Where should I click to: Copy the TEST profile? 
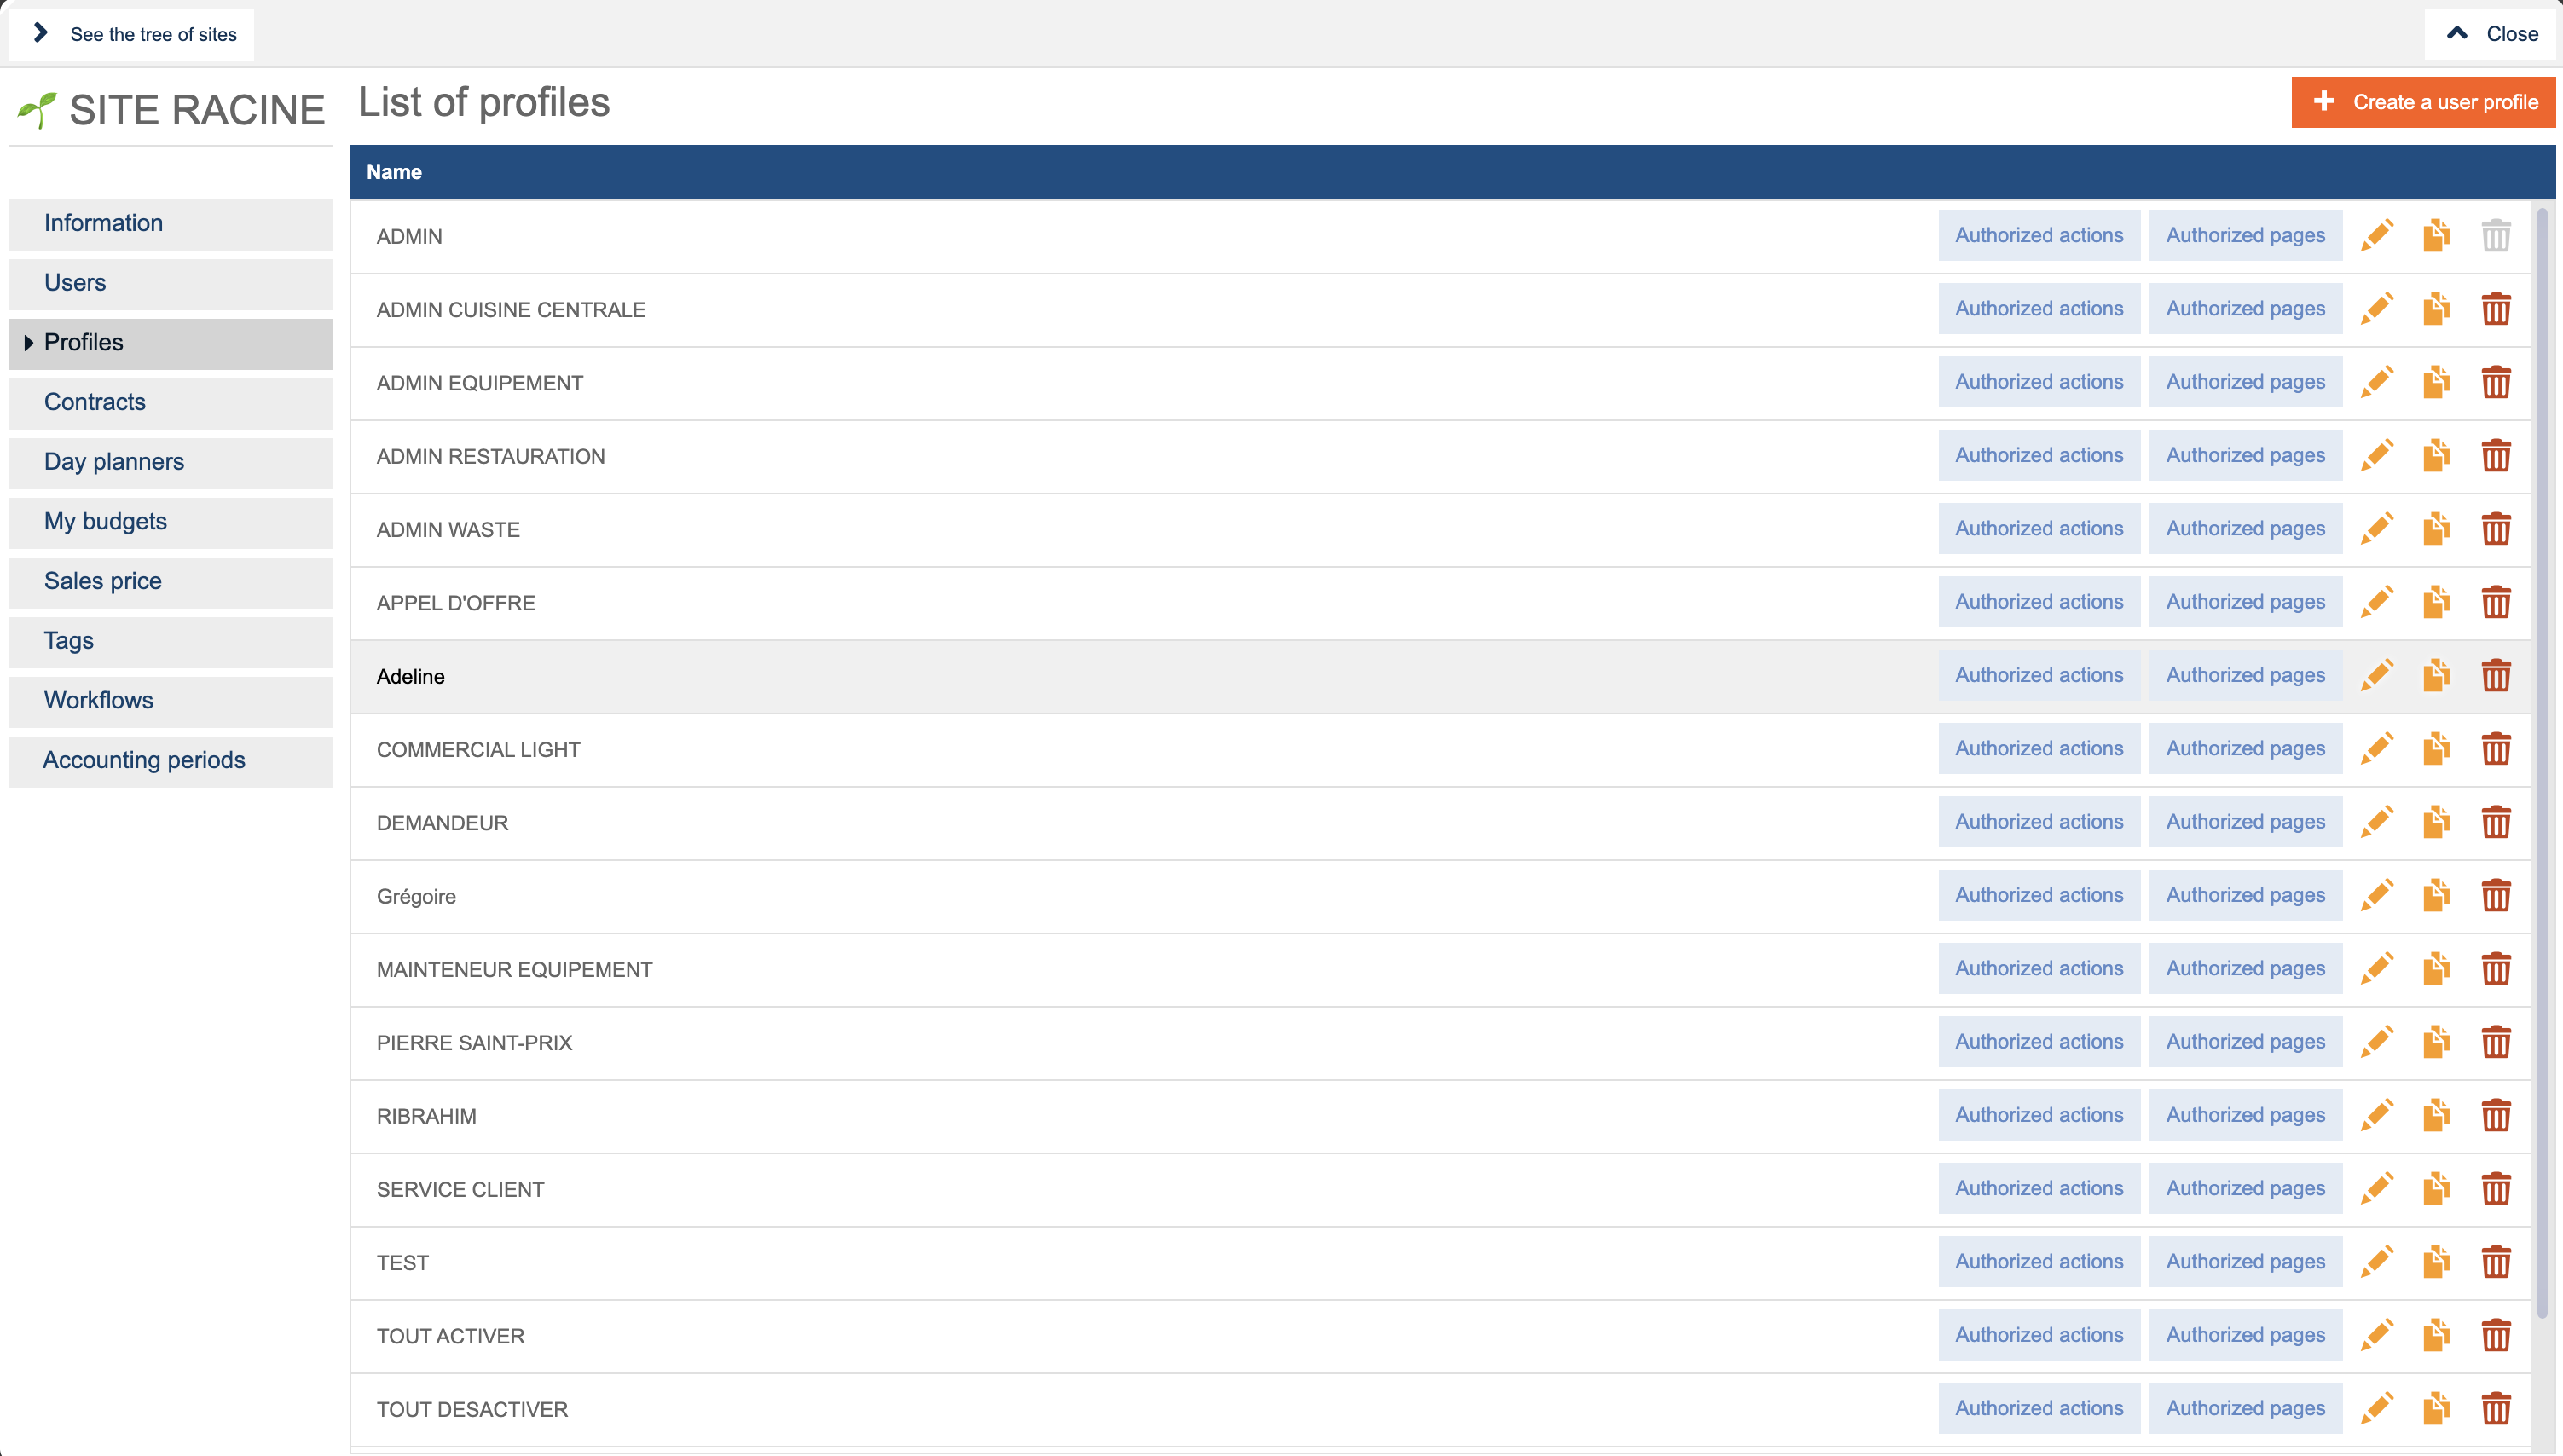[x=2436, y=1262]
